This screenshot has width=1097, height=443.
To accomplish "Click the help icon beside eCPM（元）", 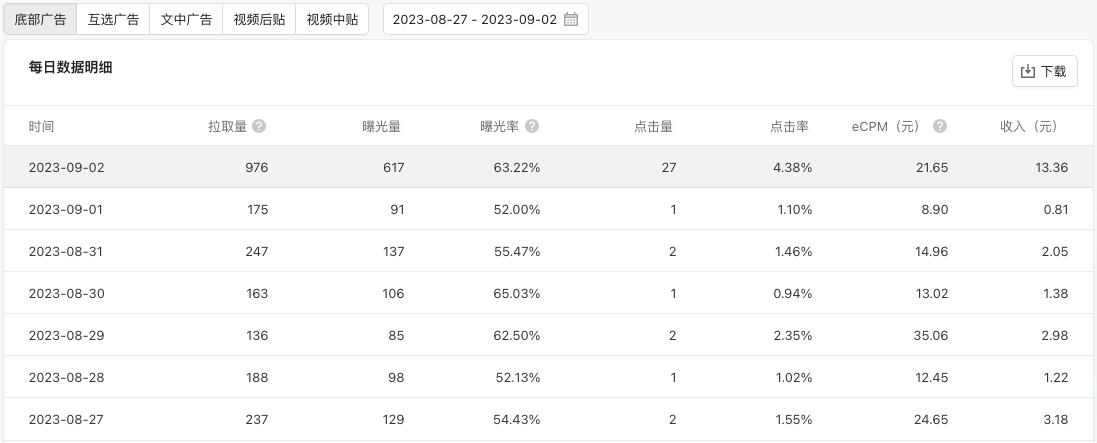I will point(940,126).
